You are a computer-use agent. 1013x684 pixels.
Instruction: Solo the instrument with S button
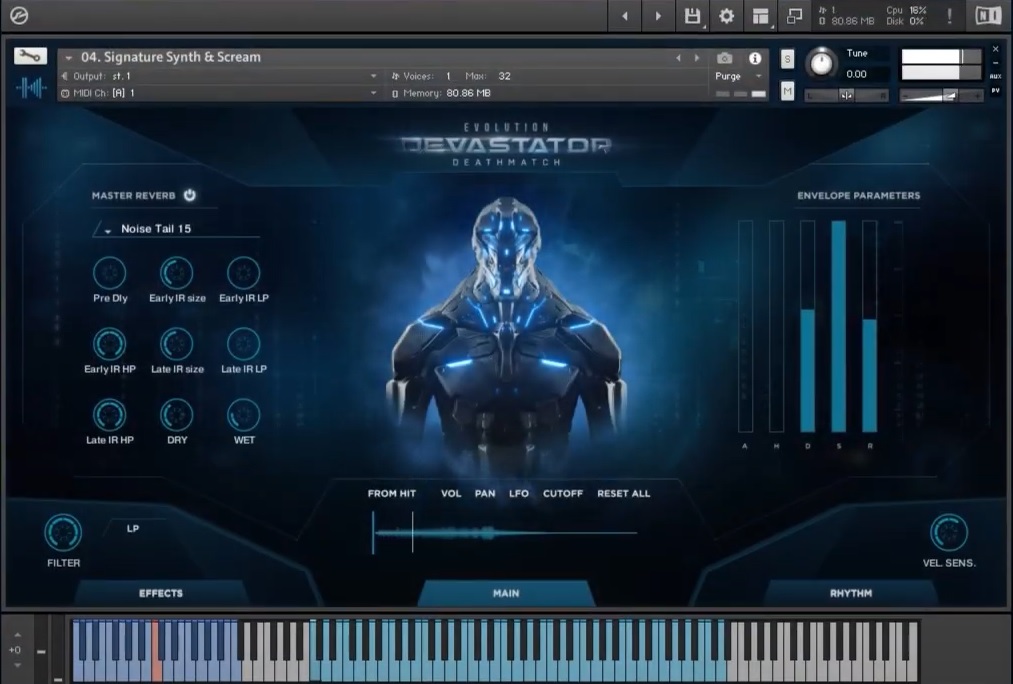coord(787,59)
